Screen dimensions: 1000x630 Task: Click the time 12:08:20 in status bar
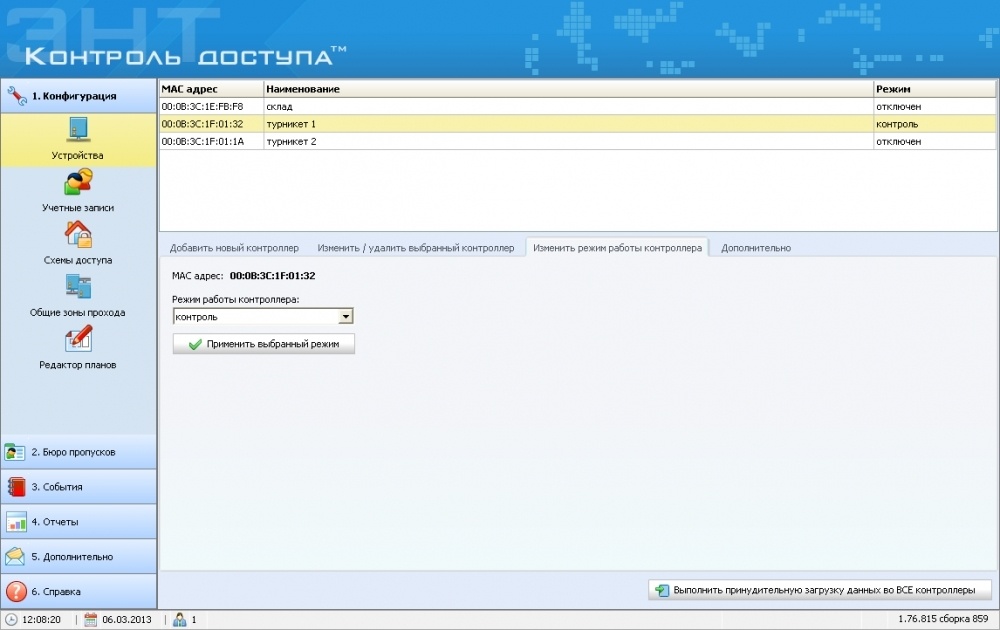click(41, 619)
